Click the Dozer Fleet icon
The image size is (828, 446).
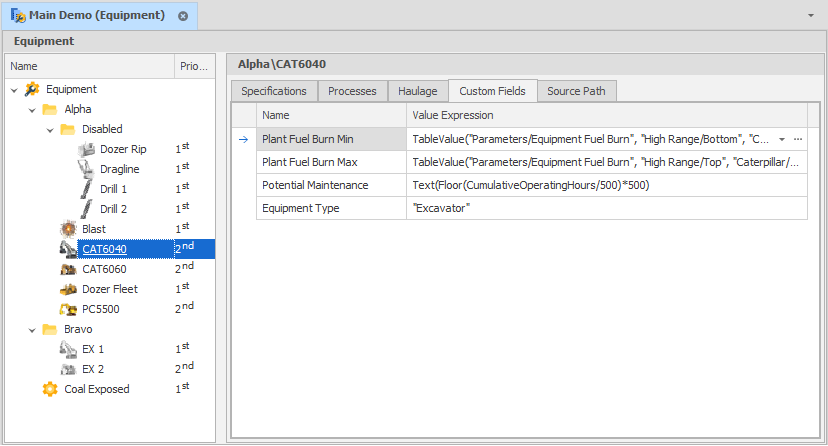click(x=68, y=289)
